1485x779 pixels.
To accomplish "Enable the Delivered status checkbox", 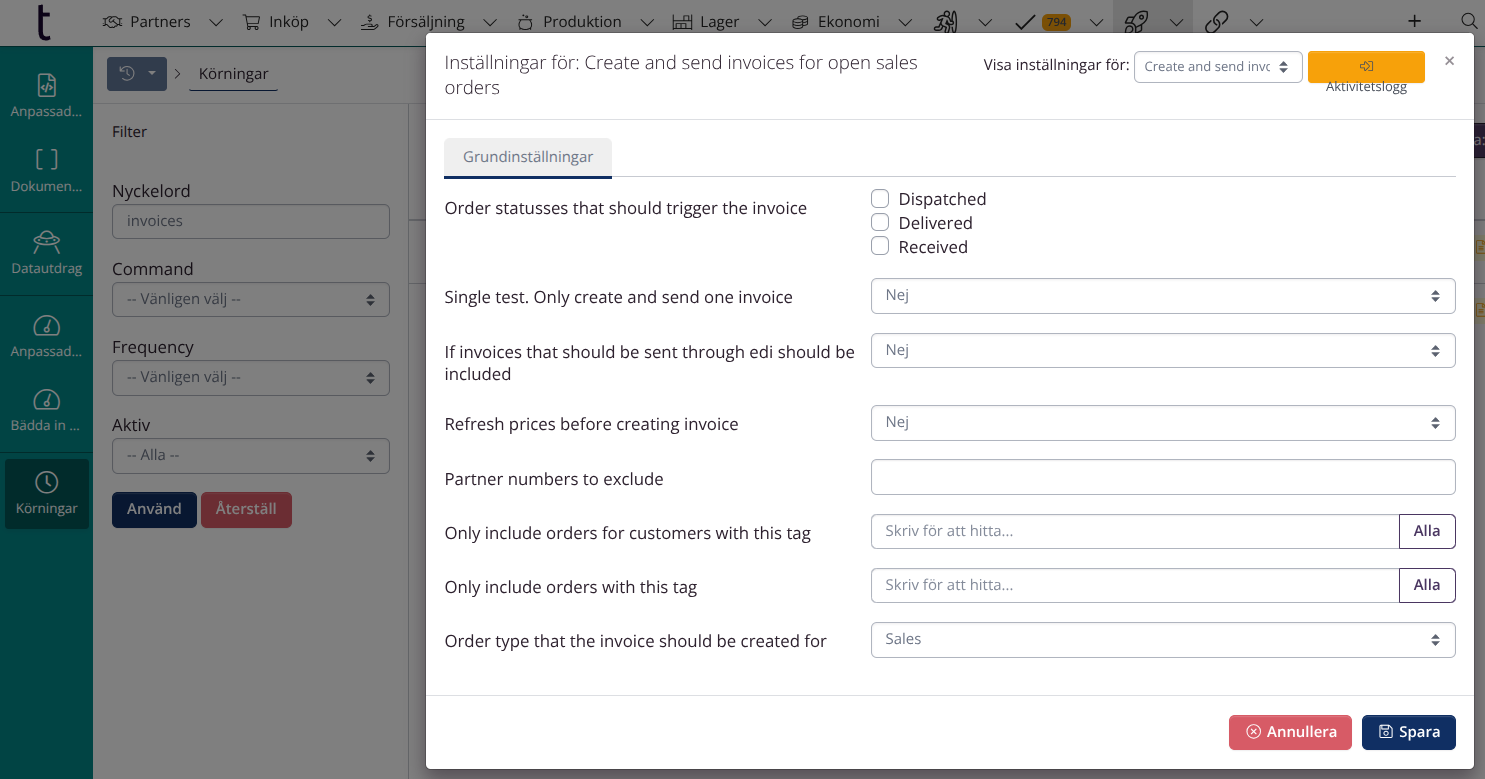I will pyautogui.click(x=880, y=222).
